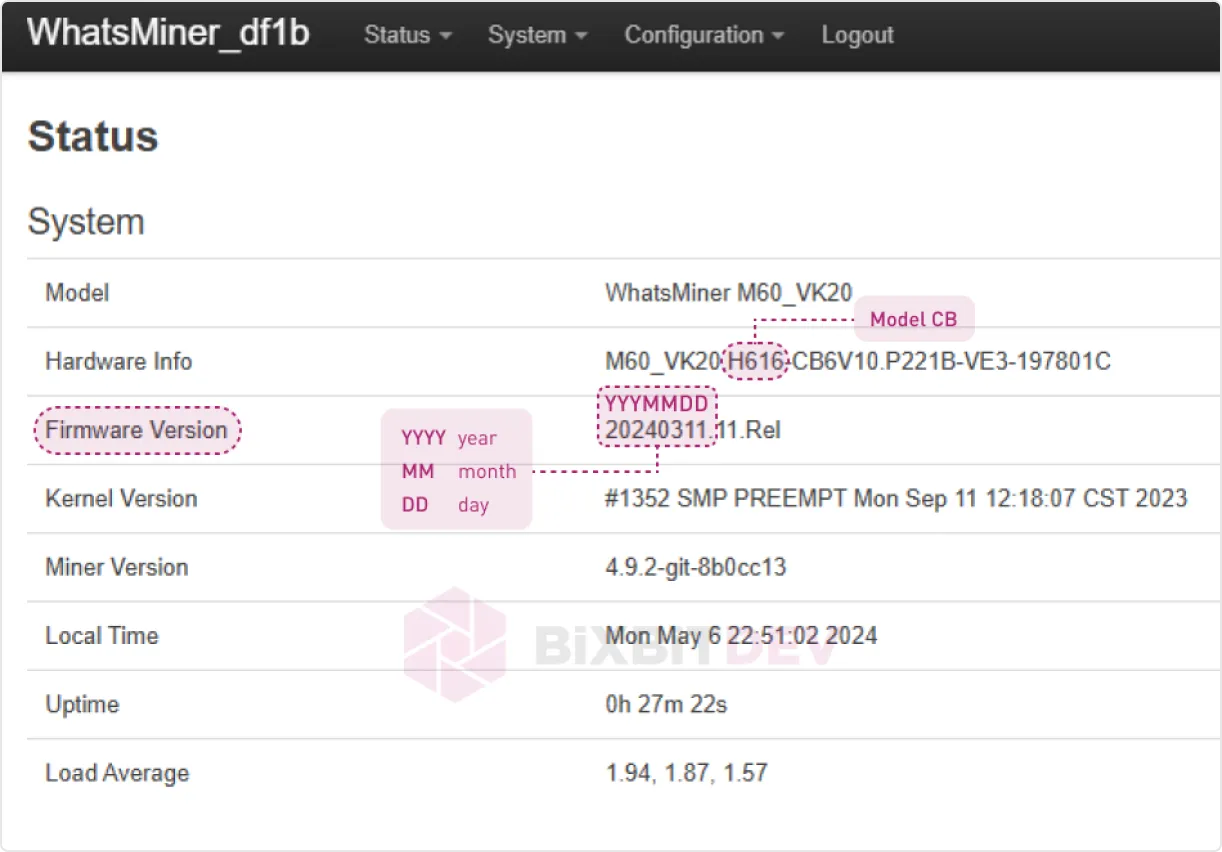Click the Uptime value 0h 27m 22s
Screen dimensions: 1222x852
(666, 704)
